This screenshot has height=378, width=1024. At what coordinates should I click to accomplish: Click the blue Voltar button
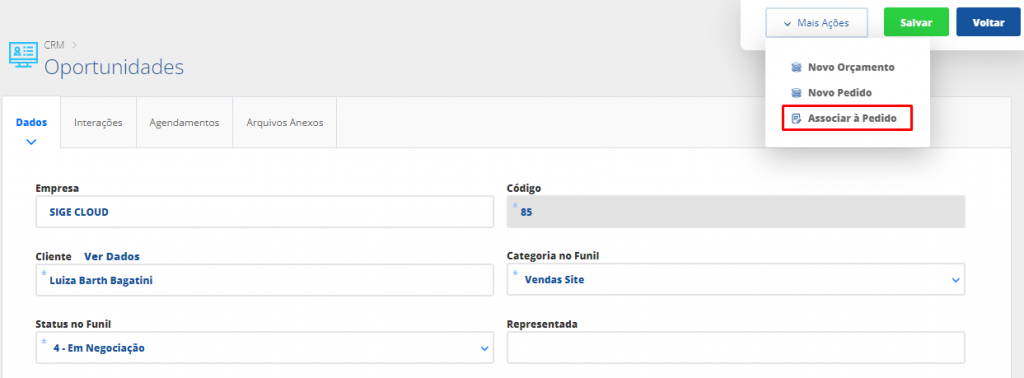988,22
